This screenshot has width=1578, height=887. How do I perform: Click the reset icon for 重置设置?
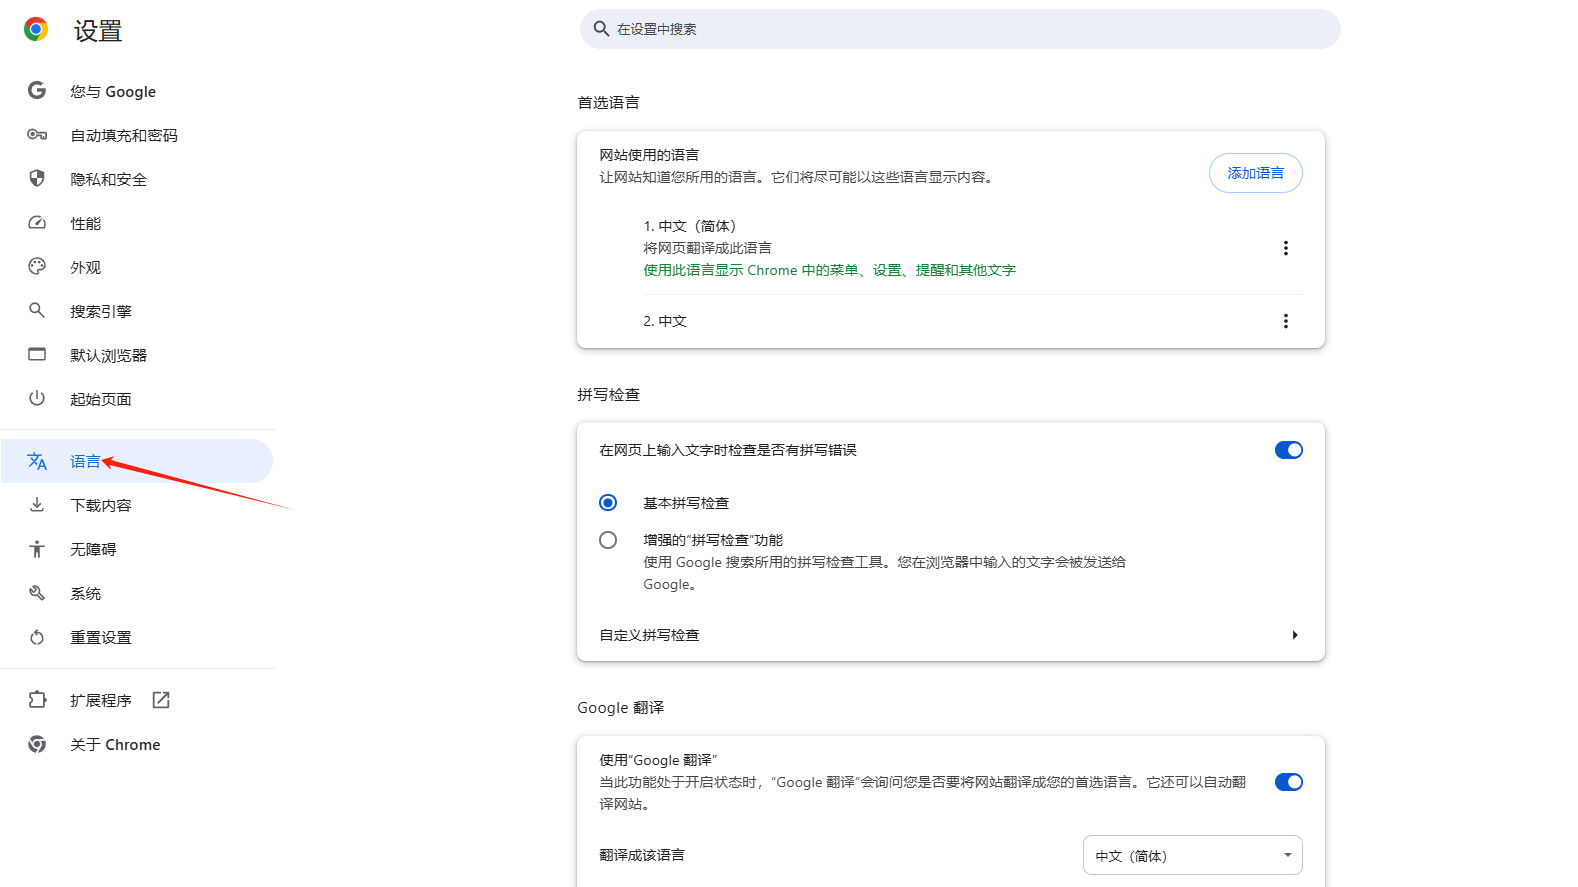[x=37, y=637]
